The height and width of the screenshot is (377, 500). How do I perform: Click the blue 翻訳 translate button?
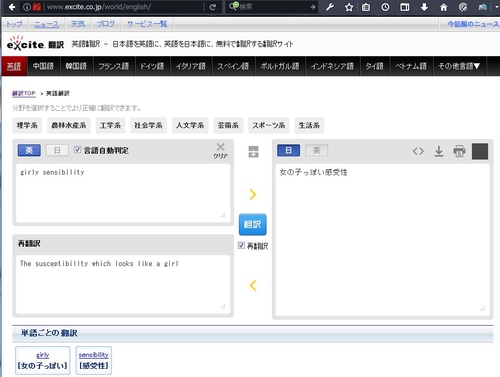253,224
